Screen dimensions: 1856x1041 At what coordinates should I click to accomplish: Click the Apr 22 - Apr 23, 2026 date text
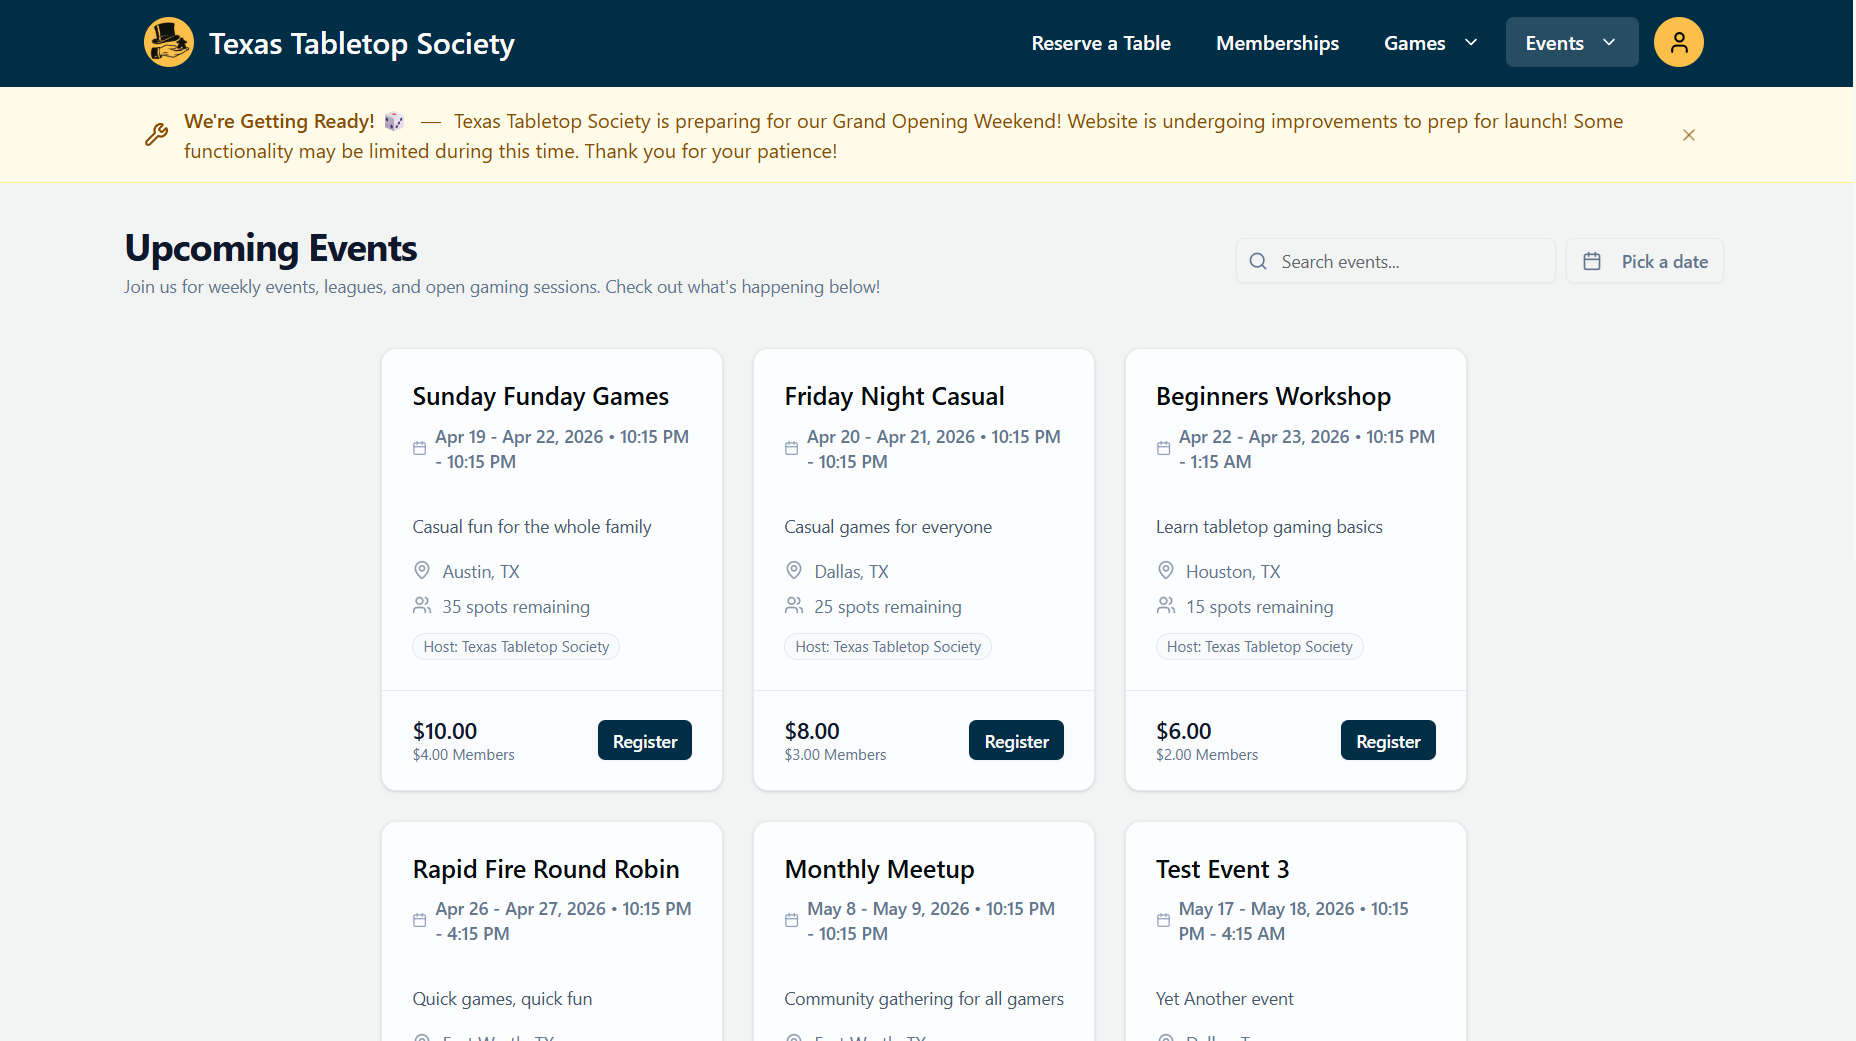pyautogui.click(x=1264, y=437)
